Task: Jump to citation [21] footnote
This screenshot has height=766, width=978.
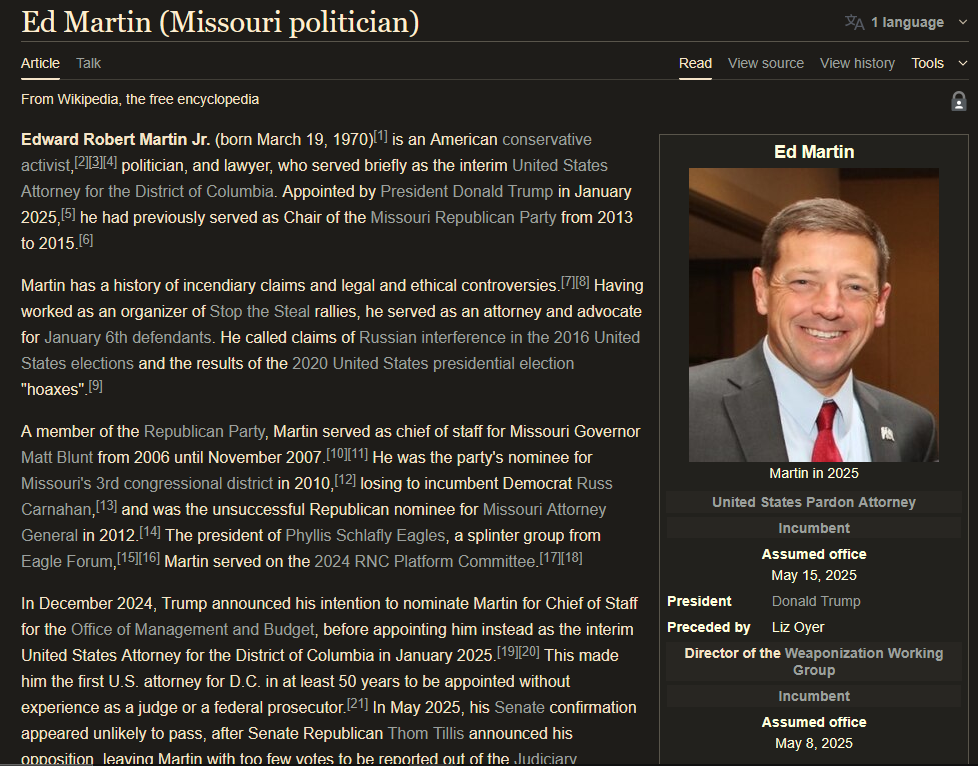Action: coord(357,704)
